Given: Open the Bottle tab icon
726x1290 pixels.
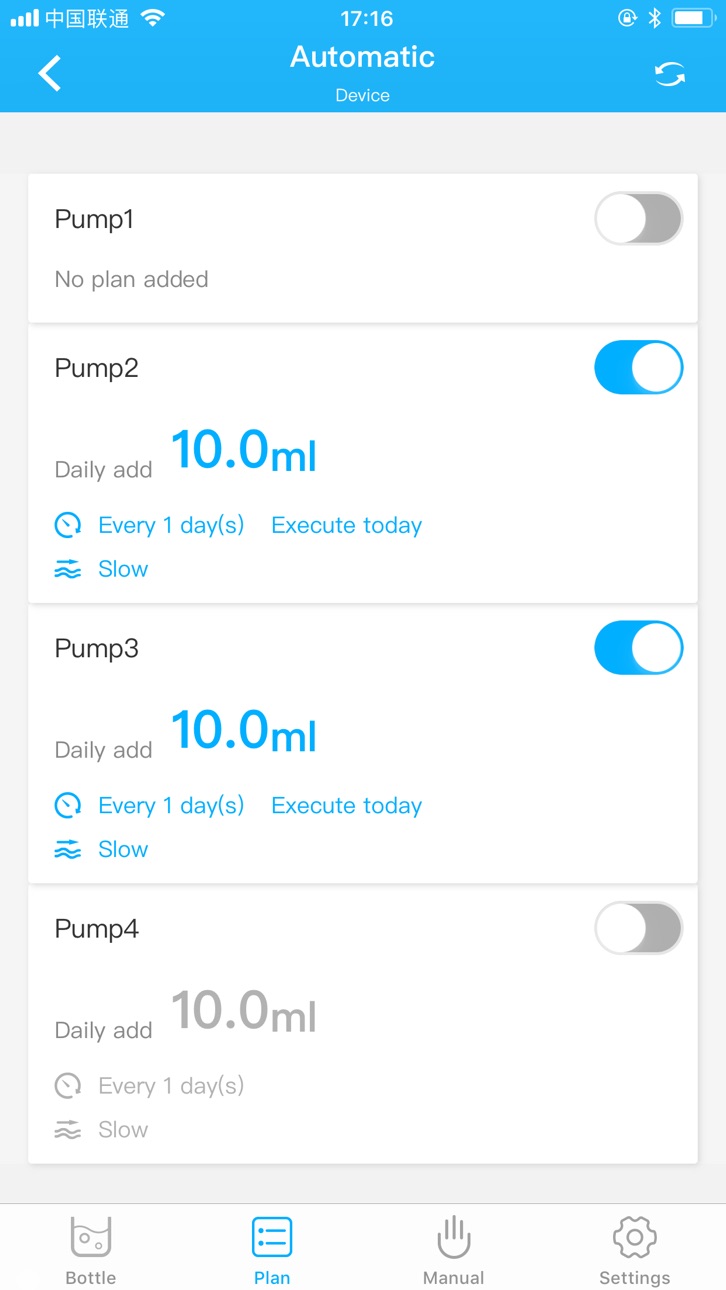Looking at the screenshot, I should coord(91,1237).
